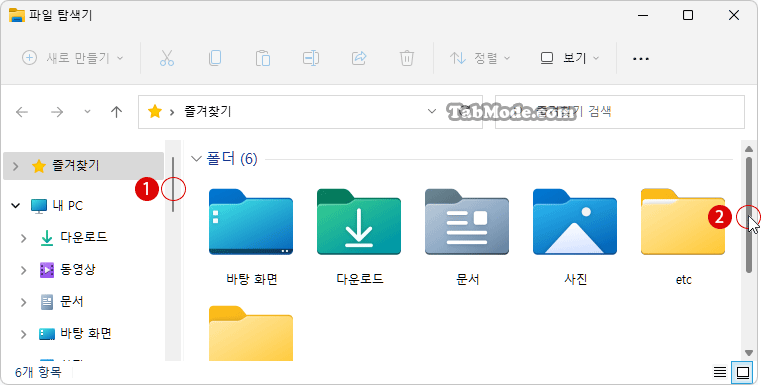763x385 pixels.
Task: Click the file list scroll up arrow
Action: click(749, 148)
